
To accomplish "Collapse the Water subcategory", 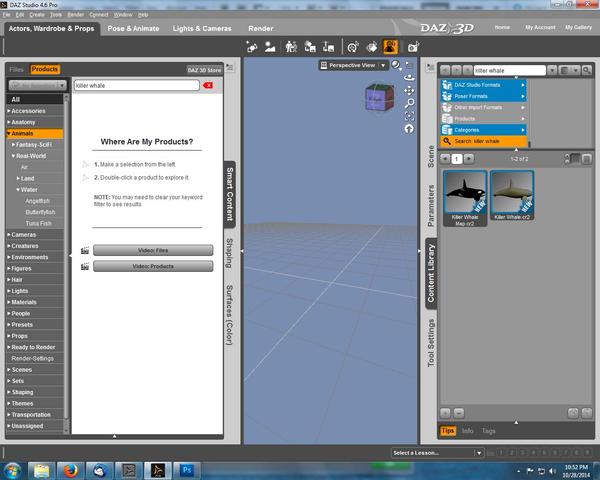I will [x=18, y=190].
